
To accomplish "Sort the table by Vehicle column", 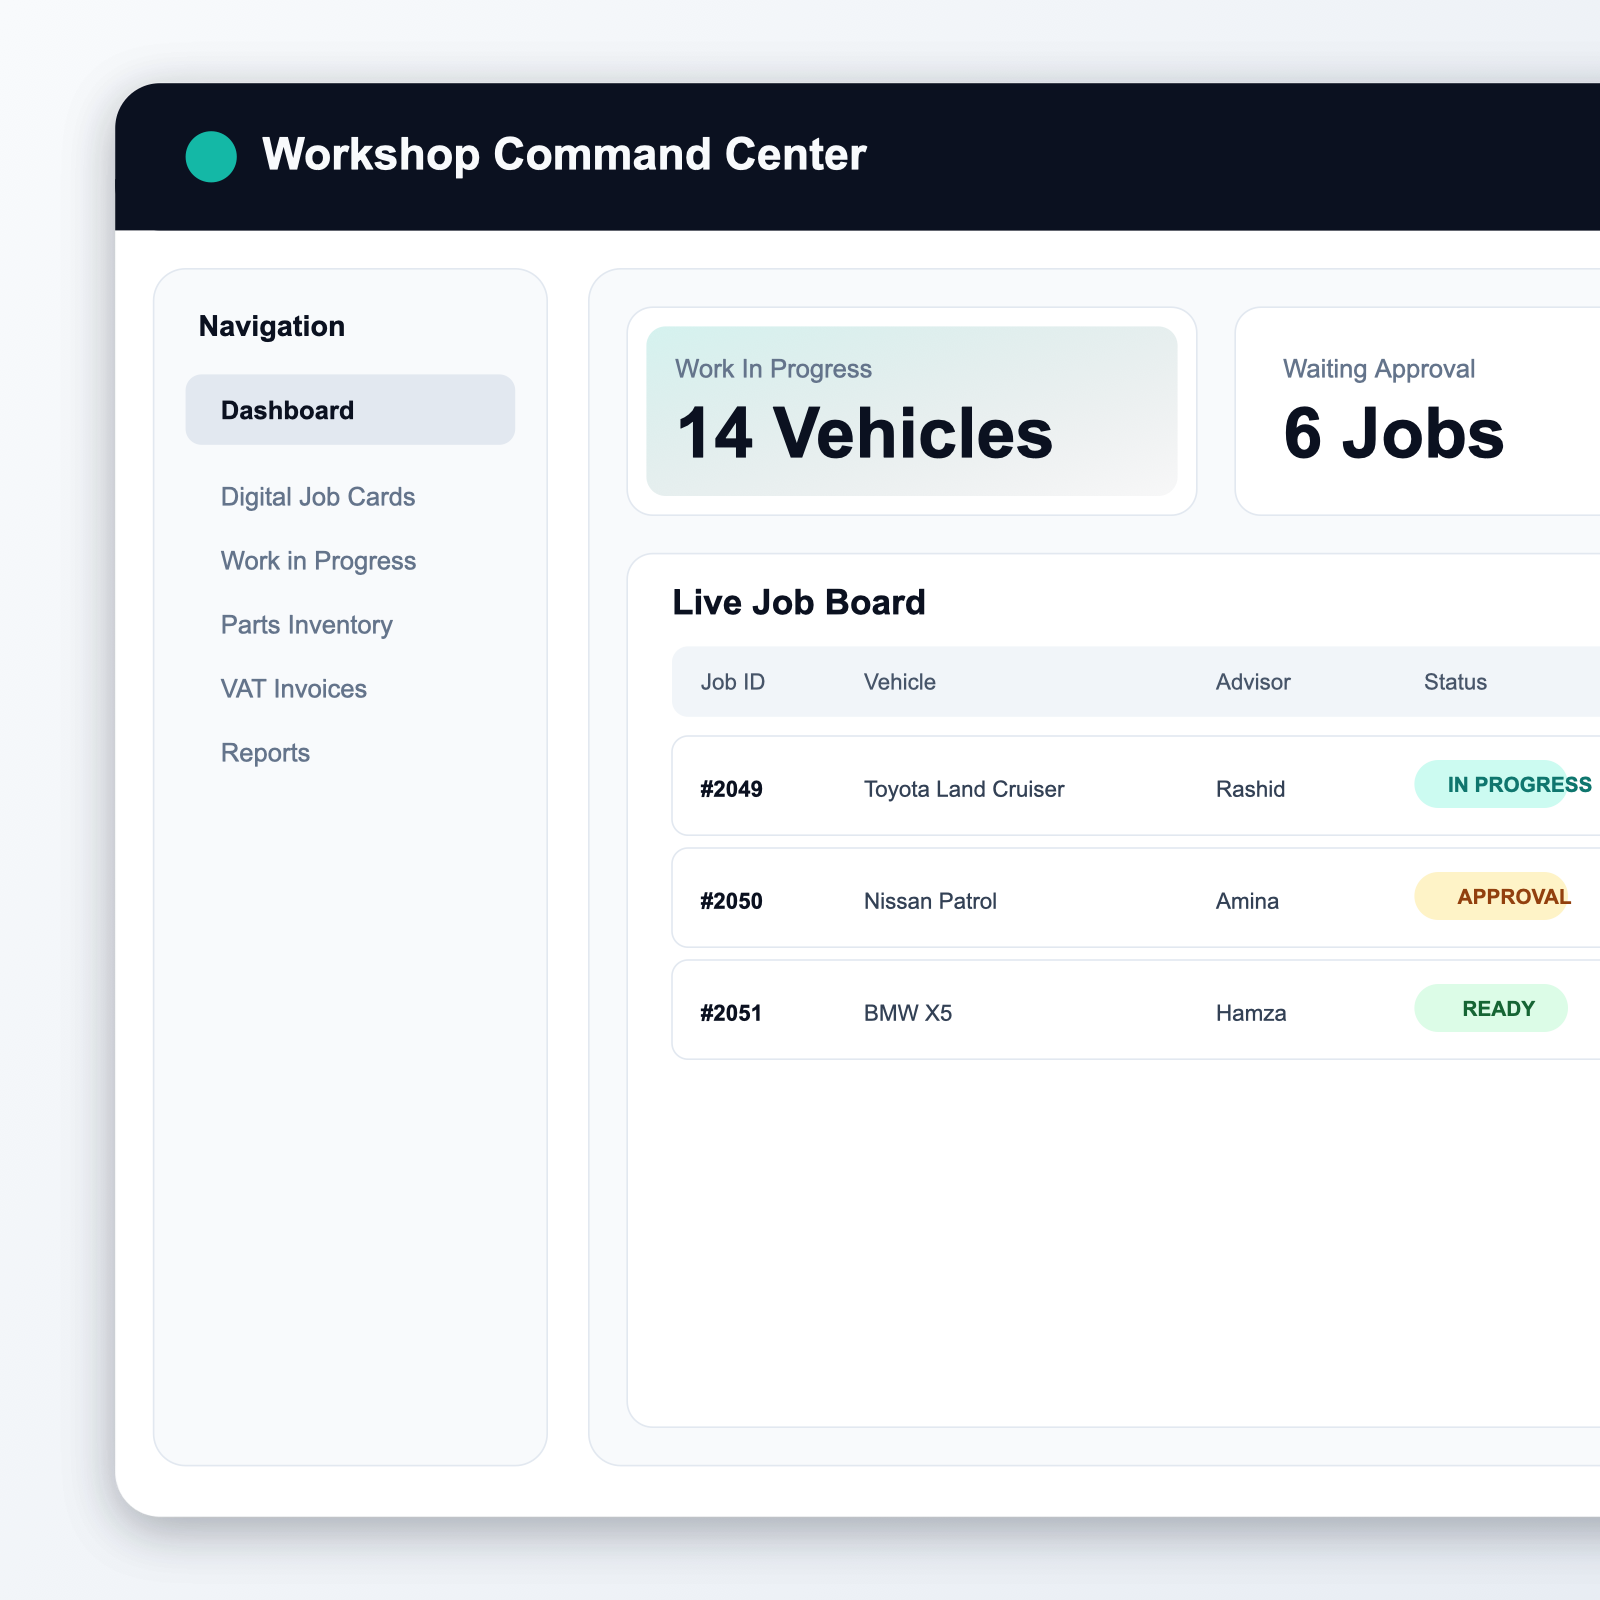I will pyautogui.click(x=899, y=681).
